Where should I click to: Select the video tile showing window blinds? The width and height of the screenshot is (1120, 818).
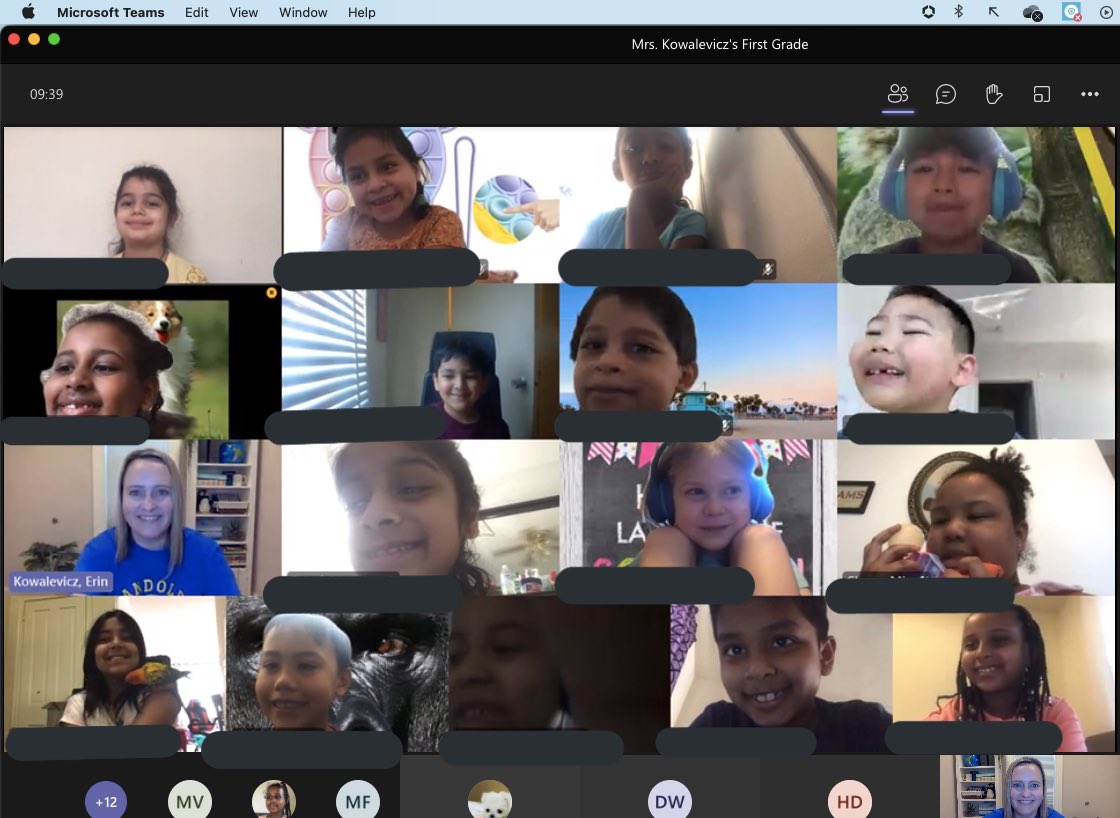pos(421,361)
